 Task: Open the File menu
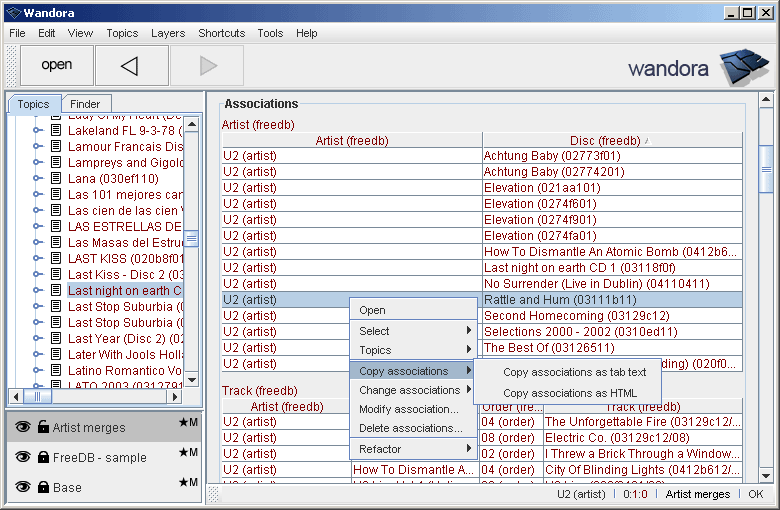point(17,33)
